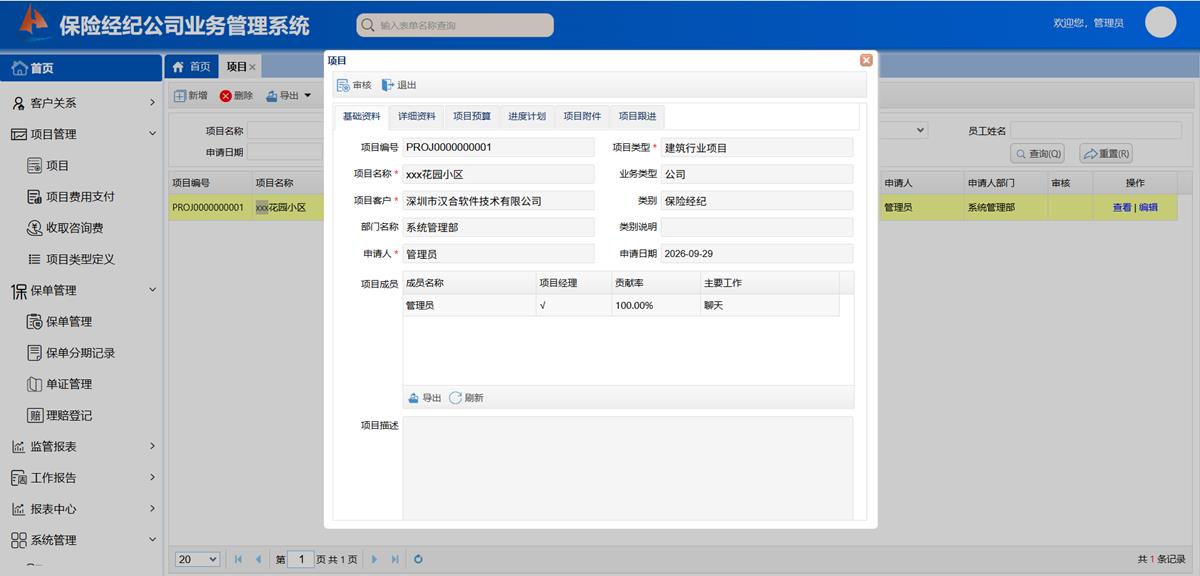Expand 报表中心 menu
This screenshot has width=1200, height=576.
point(81,509)
